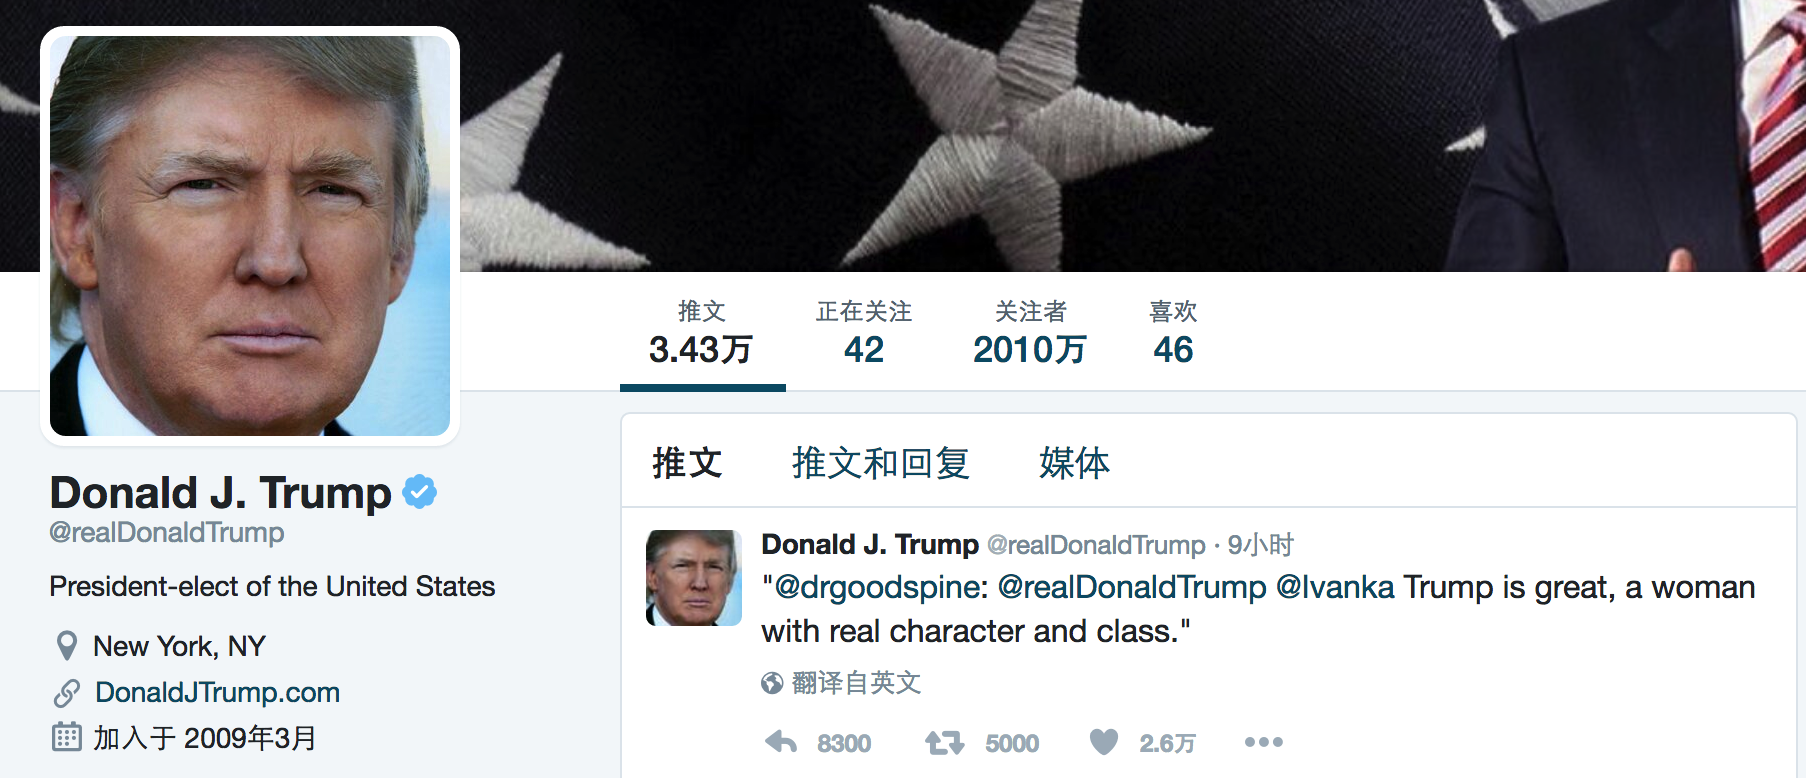The height and width of the screenshot is (778, 1806).
Task: Click the location pin icon by New York
Action: point(67,646)
